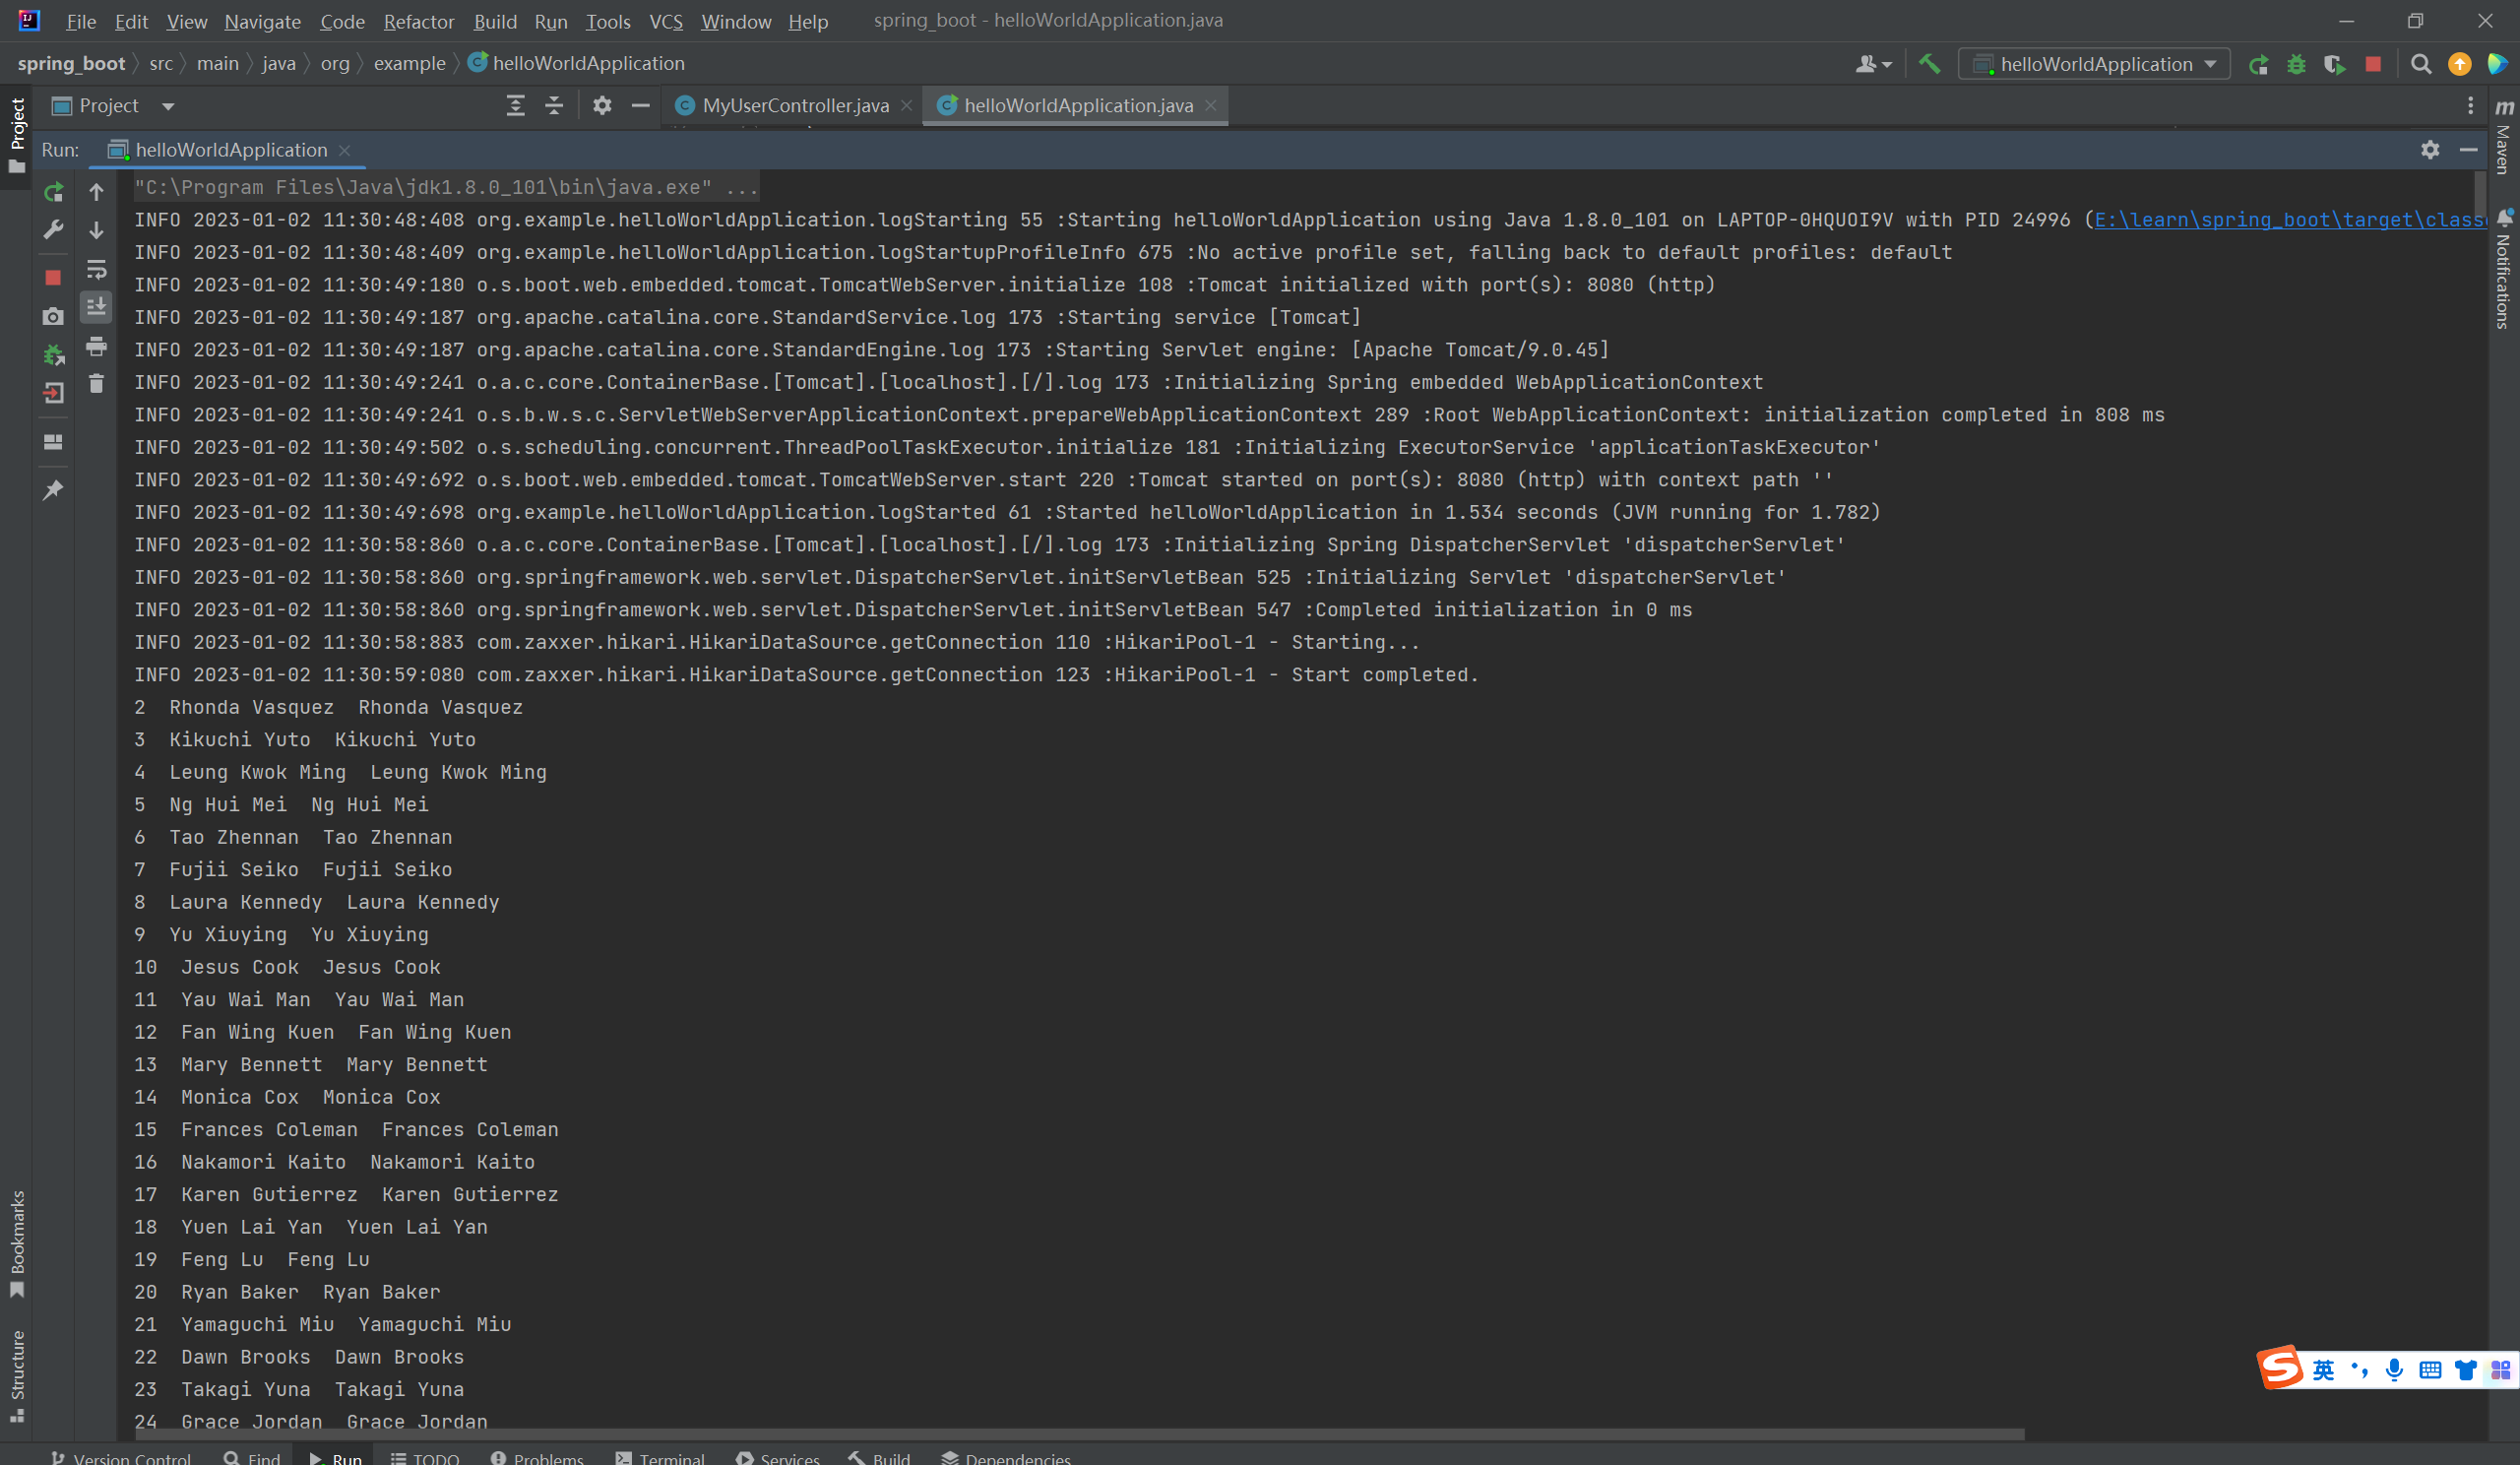Click the camera Dump Threads icon
Screen dimensions: 2520x1465
[53, 317]
